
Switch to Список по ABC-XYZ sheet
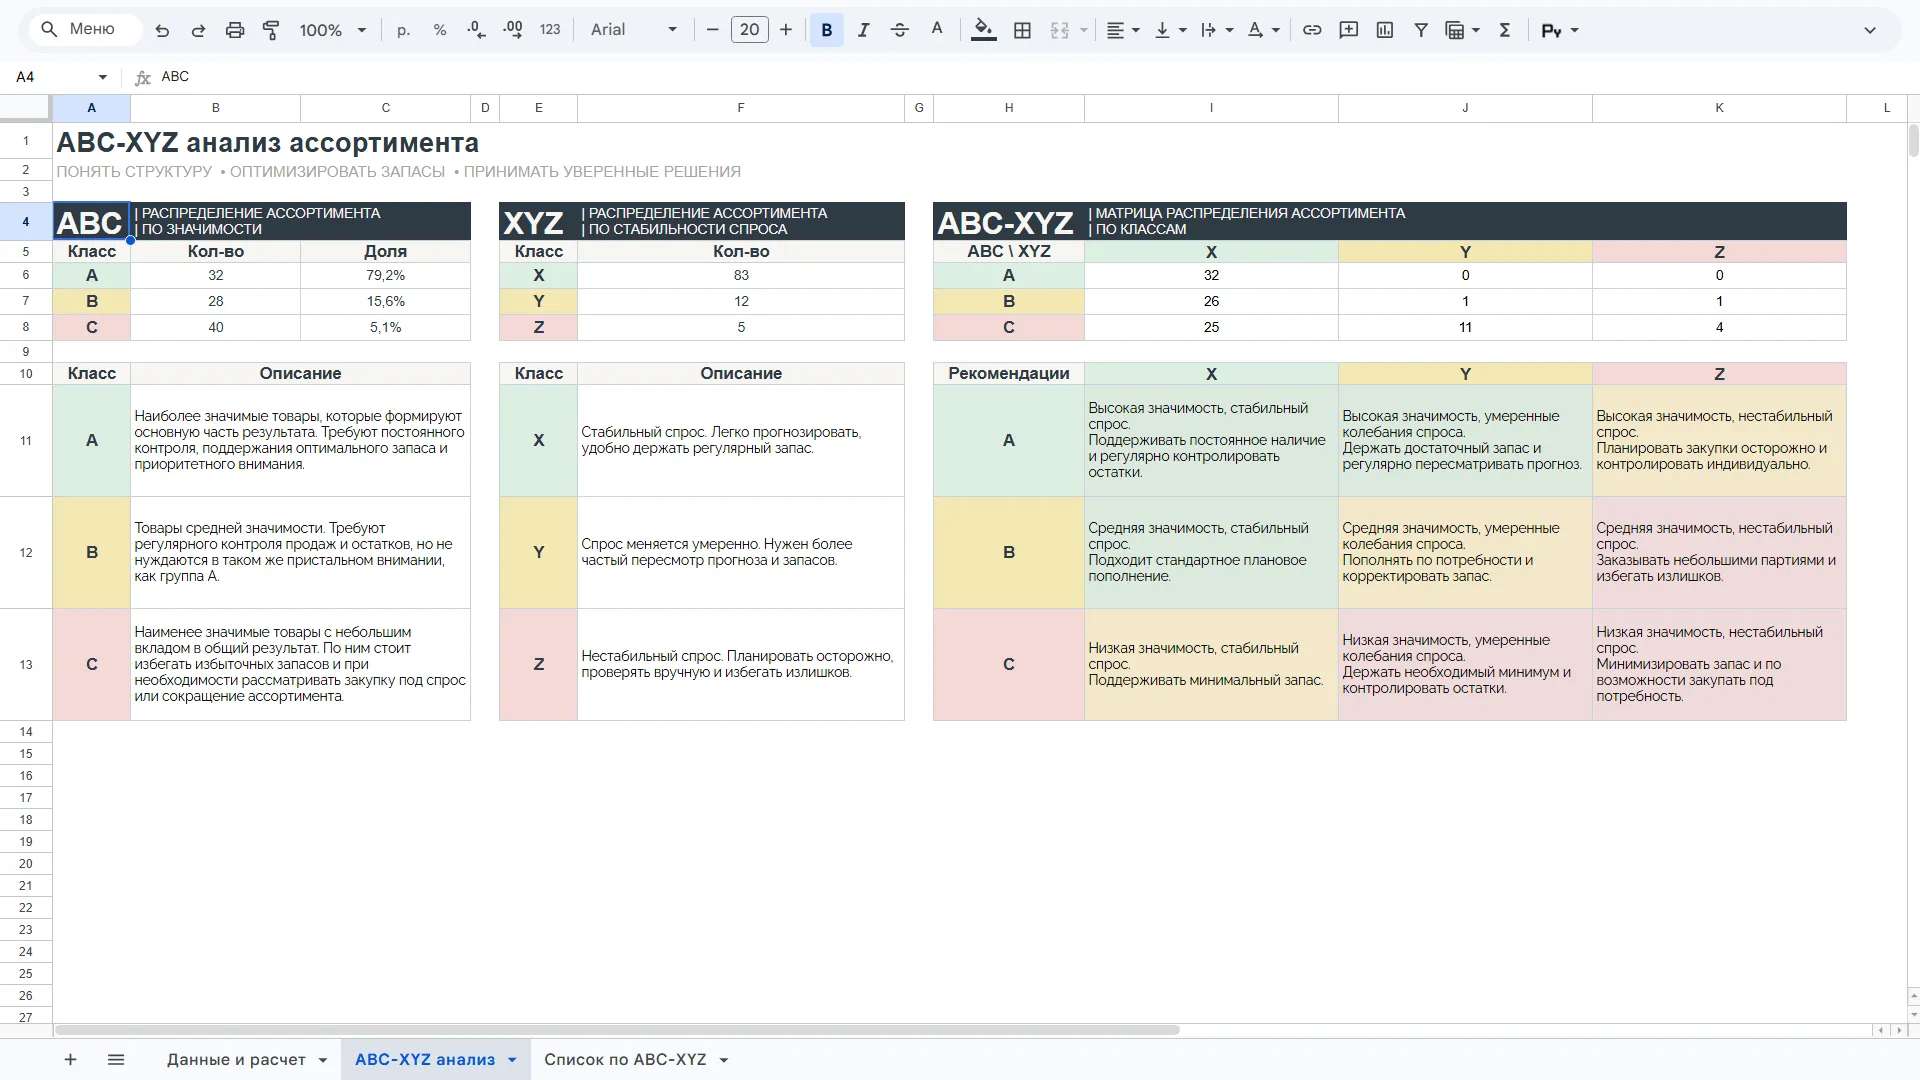[625, 1059]
